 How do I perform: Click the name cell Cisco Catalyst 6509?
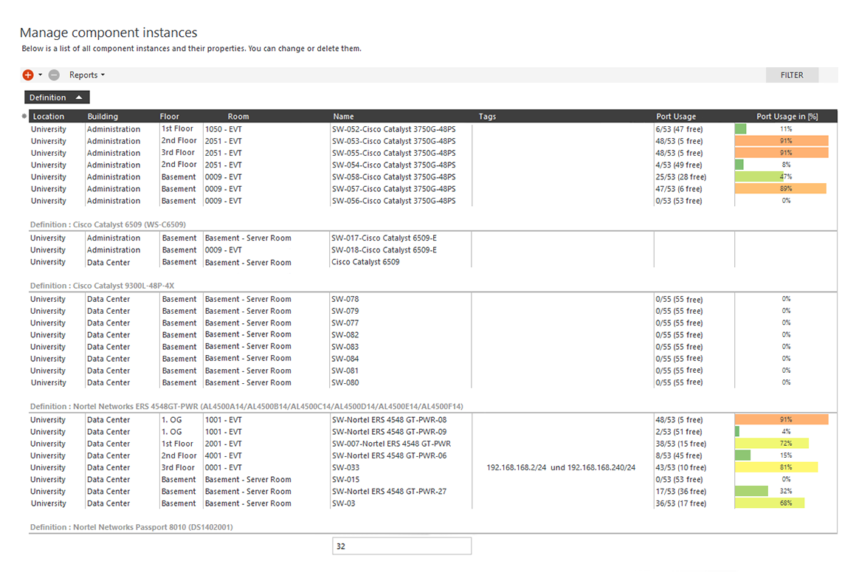point(365,262)
